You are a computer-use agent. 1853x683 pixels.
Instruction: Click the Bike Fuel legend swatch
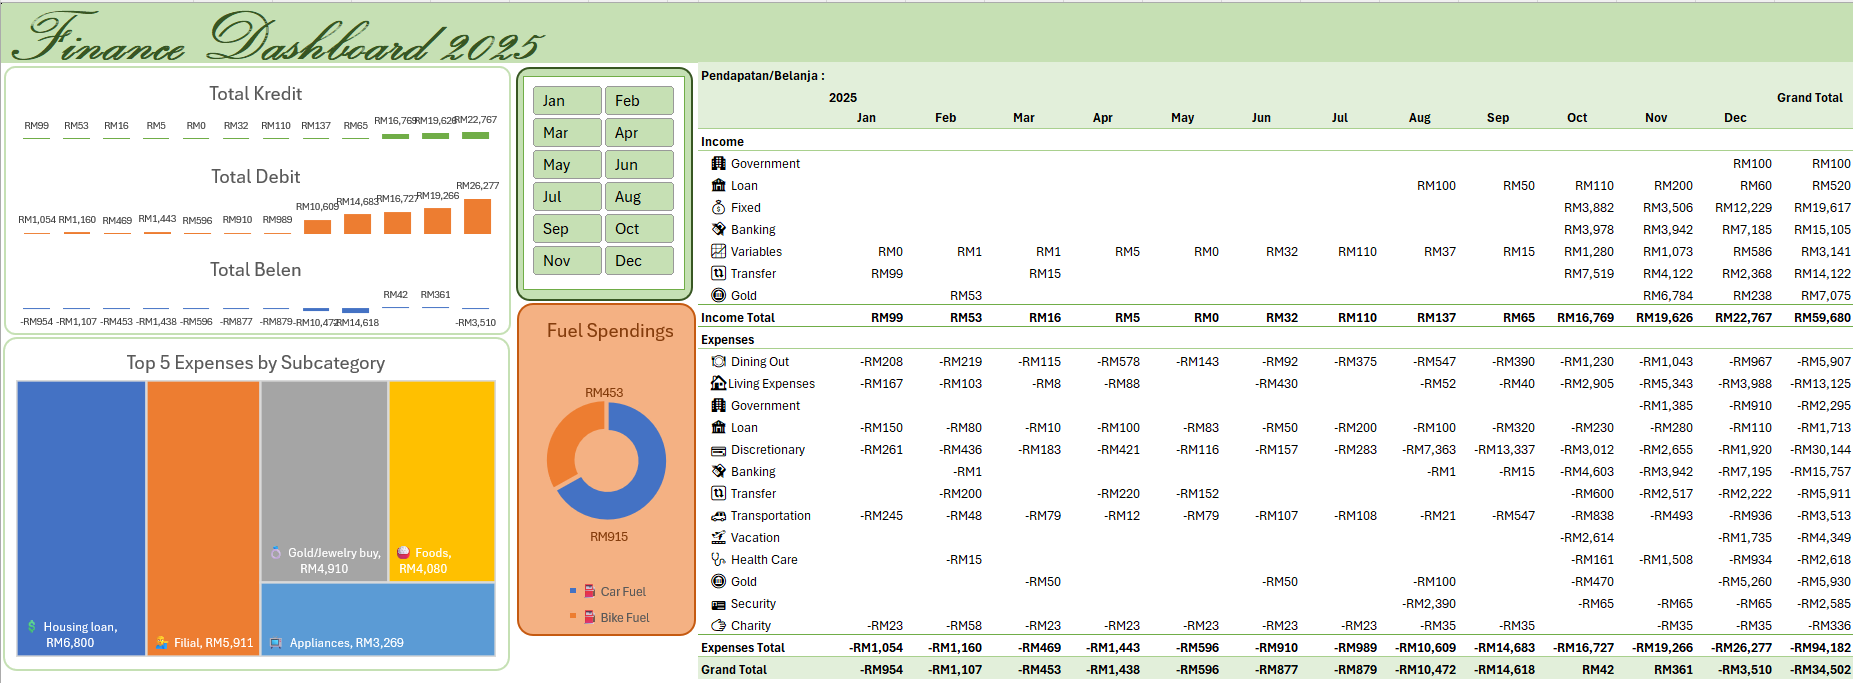tap(573, 617)
